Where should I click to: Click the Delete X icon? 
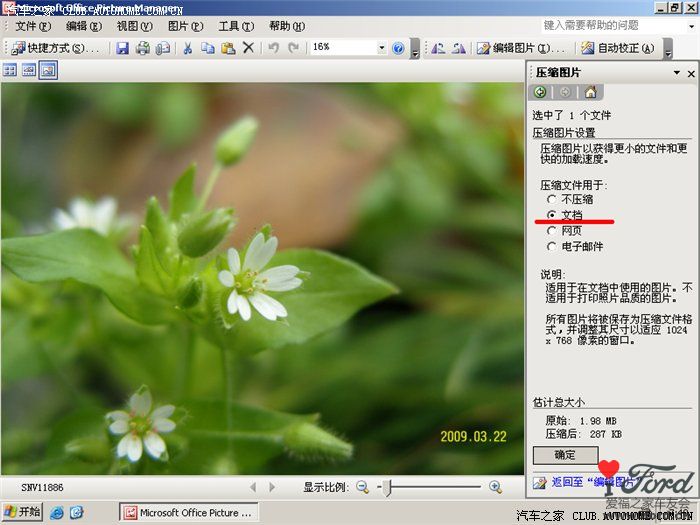pyautogui.click(x=248, y=48)
